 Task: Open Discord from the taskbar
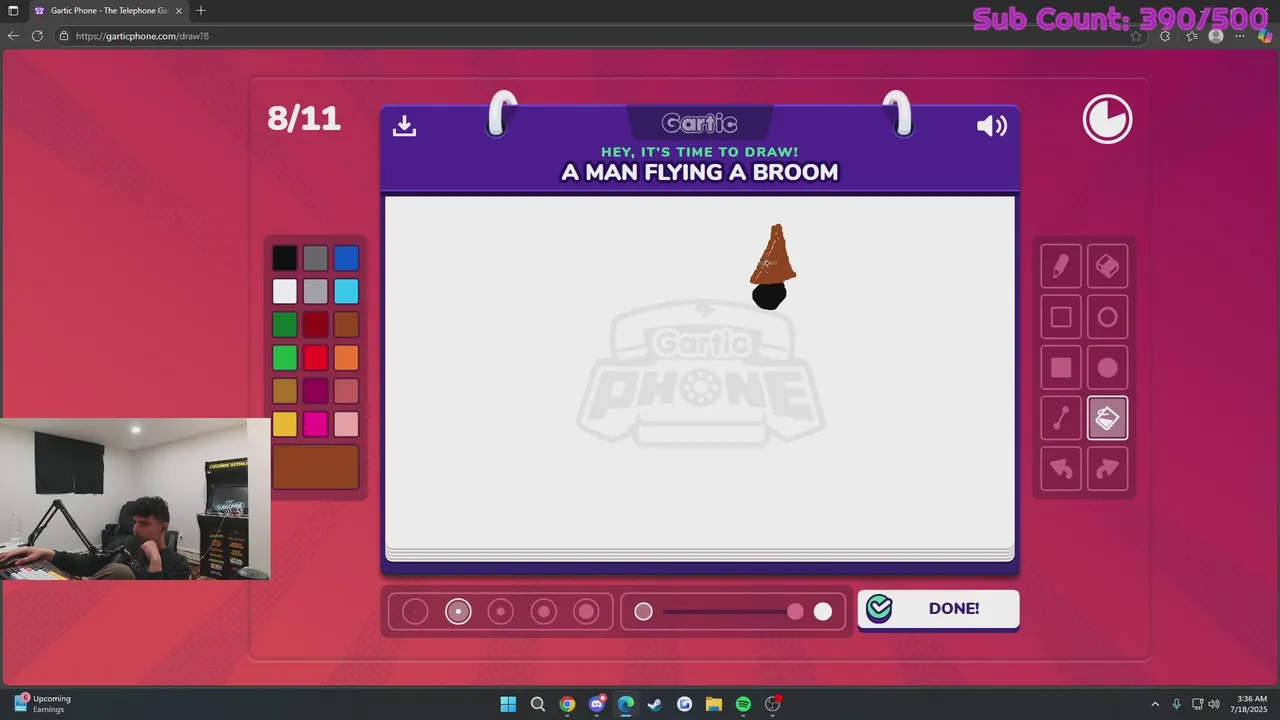597,704
